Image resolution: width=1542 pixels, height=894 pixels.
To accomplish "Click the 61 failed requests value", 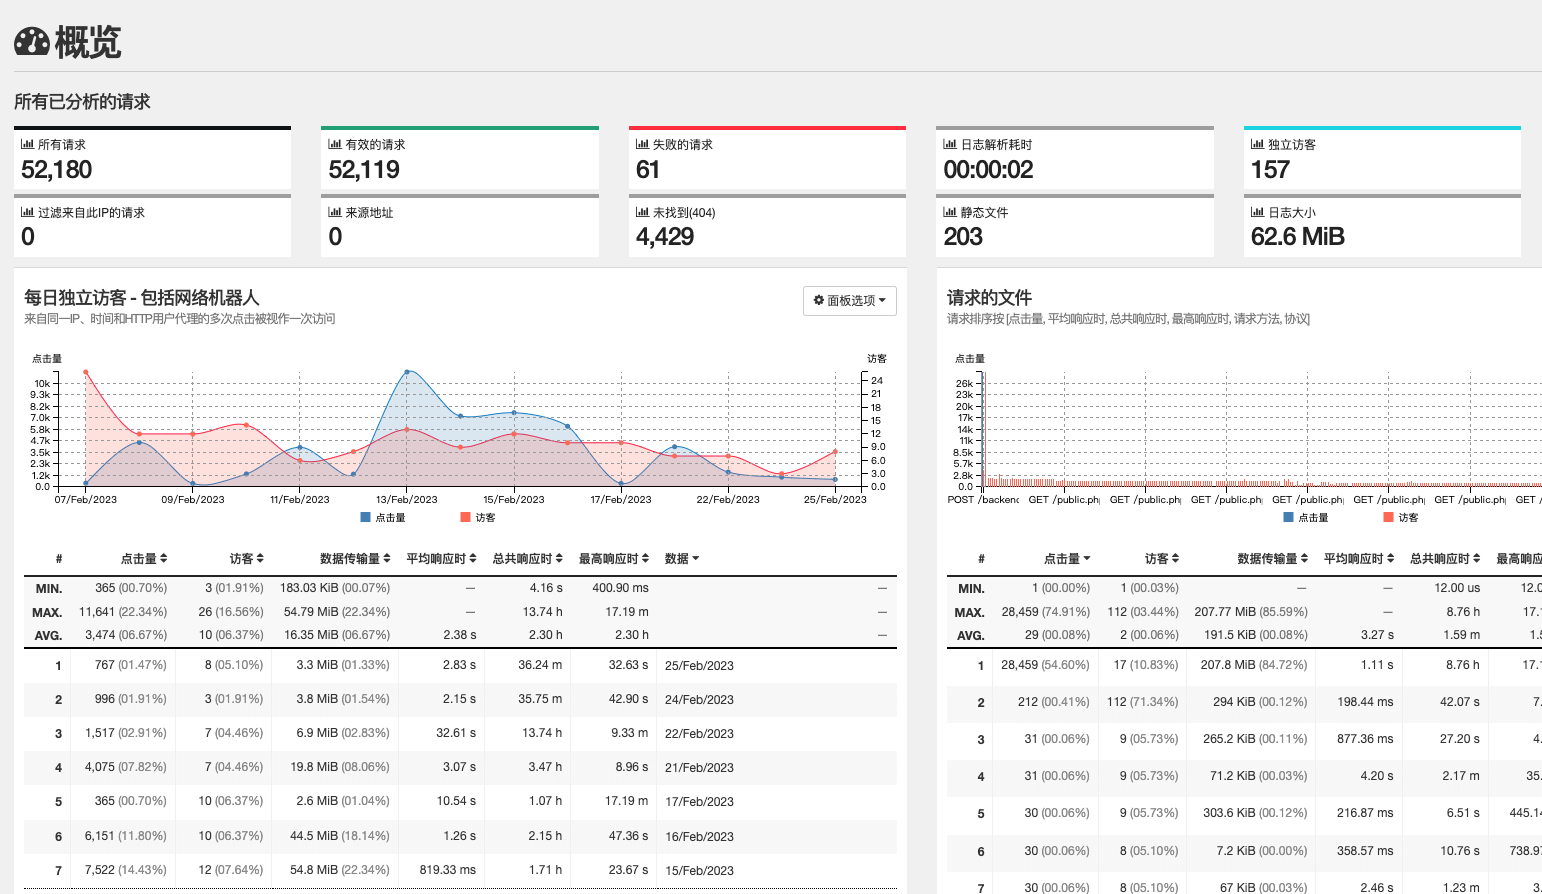I will click(648, 170).
